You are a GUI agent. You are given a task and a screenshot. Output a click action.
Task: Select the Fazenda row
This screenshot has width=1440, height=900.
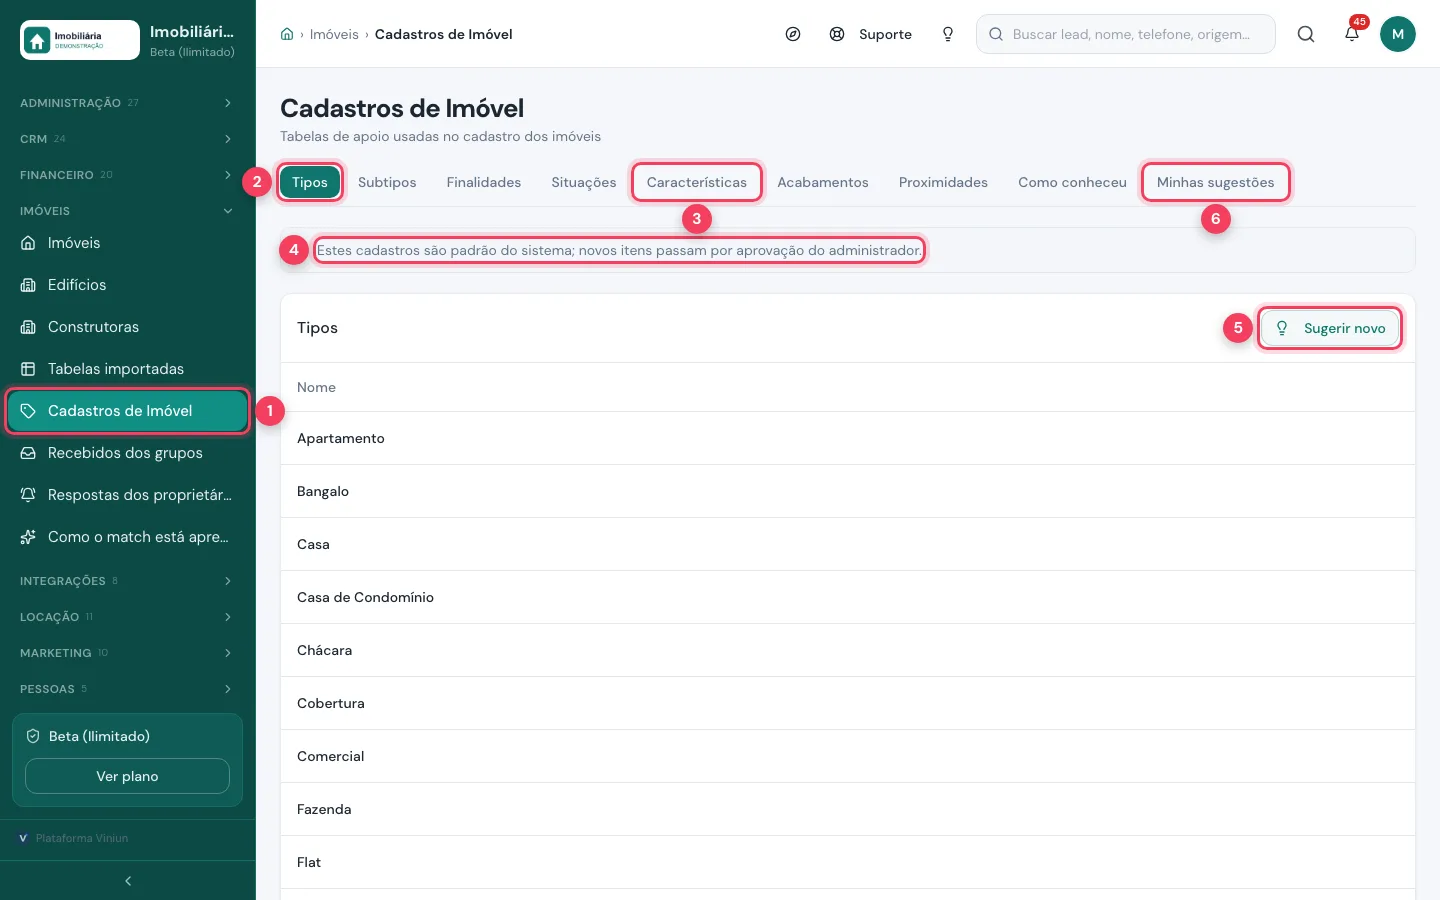tap(848, 809)
